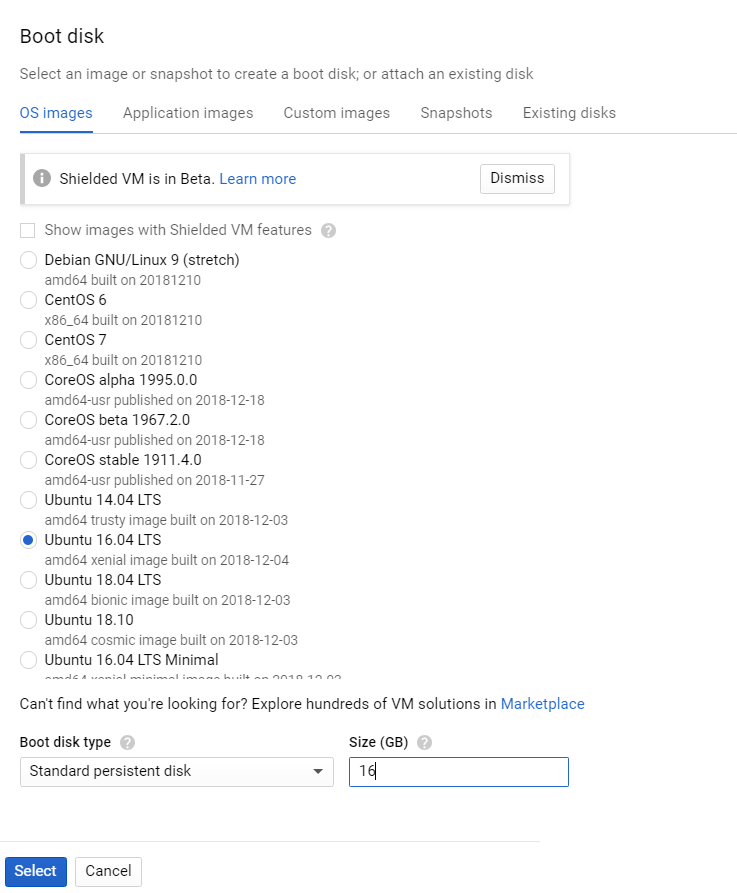Viewport: 737px width, 893px height.
Task: Click the Learn more link
Action: pyautogui.click(x=257, y=179)
